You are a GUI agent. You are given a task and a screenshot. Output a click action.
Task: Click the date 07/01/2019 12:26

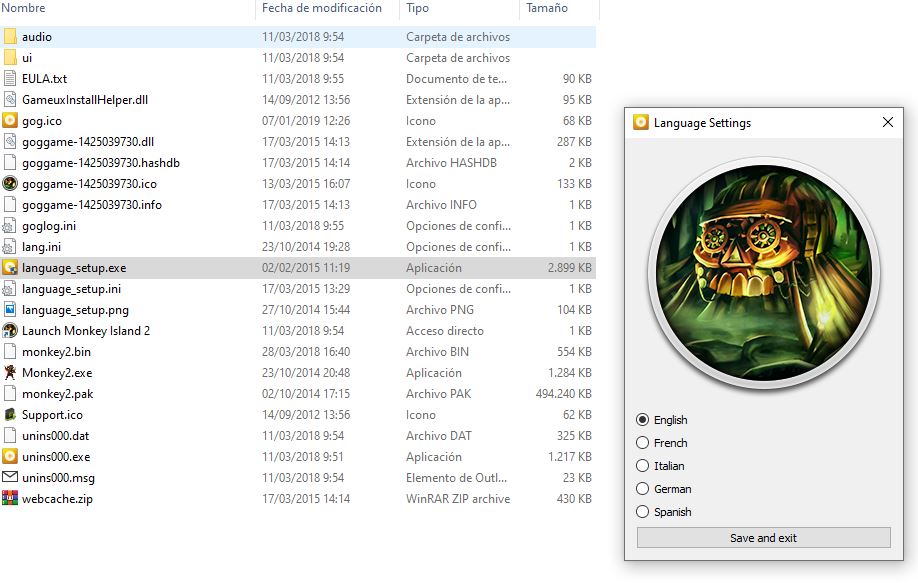pos(306,121)
